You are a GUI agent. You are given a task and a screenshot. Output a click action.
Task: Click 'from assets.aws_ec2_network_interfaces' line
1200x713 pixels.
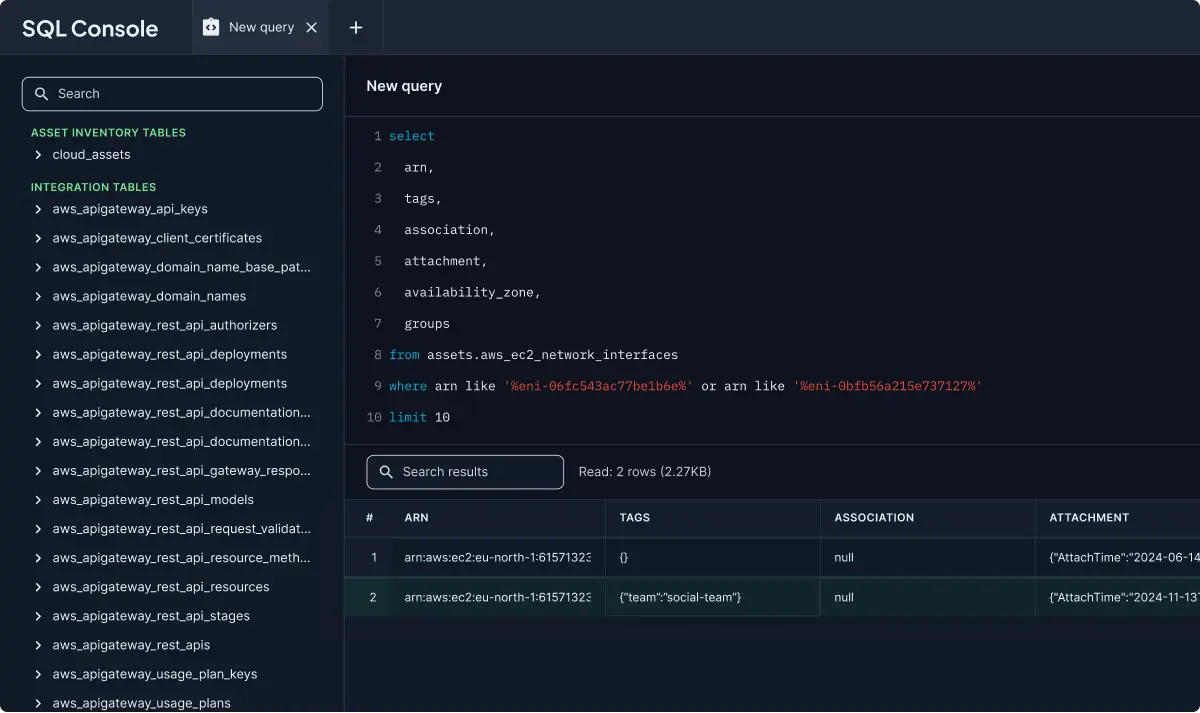(x=534, y=355)
